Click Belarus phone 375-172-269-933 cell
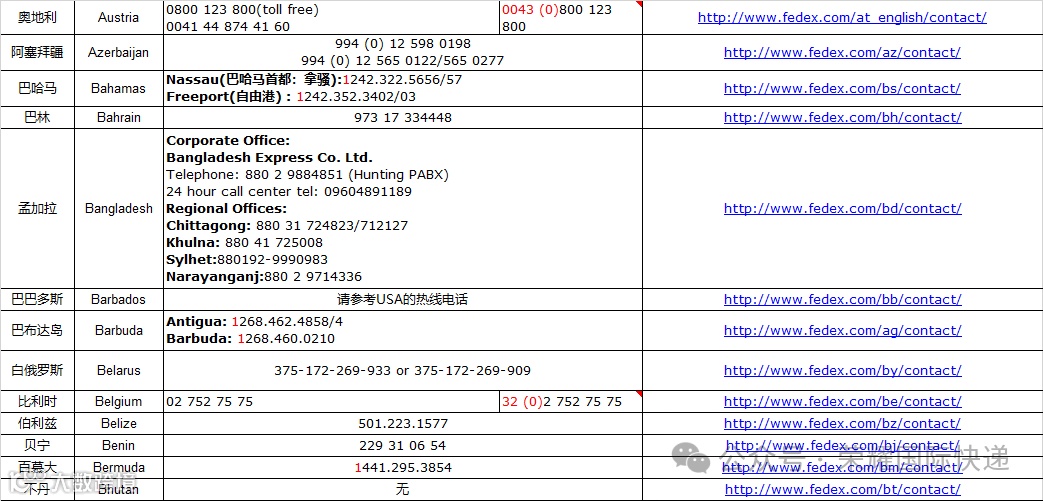1043x501 pixels. pos(403,371)
